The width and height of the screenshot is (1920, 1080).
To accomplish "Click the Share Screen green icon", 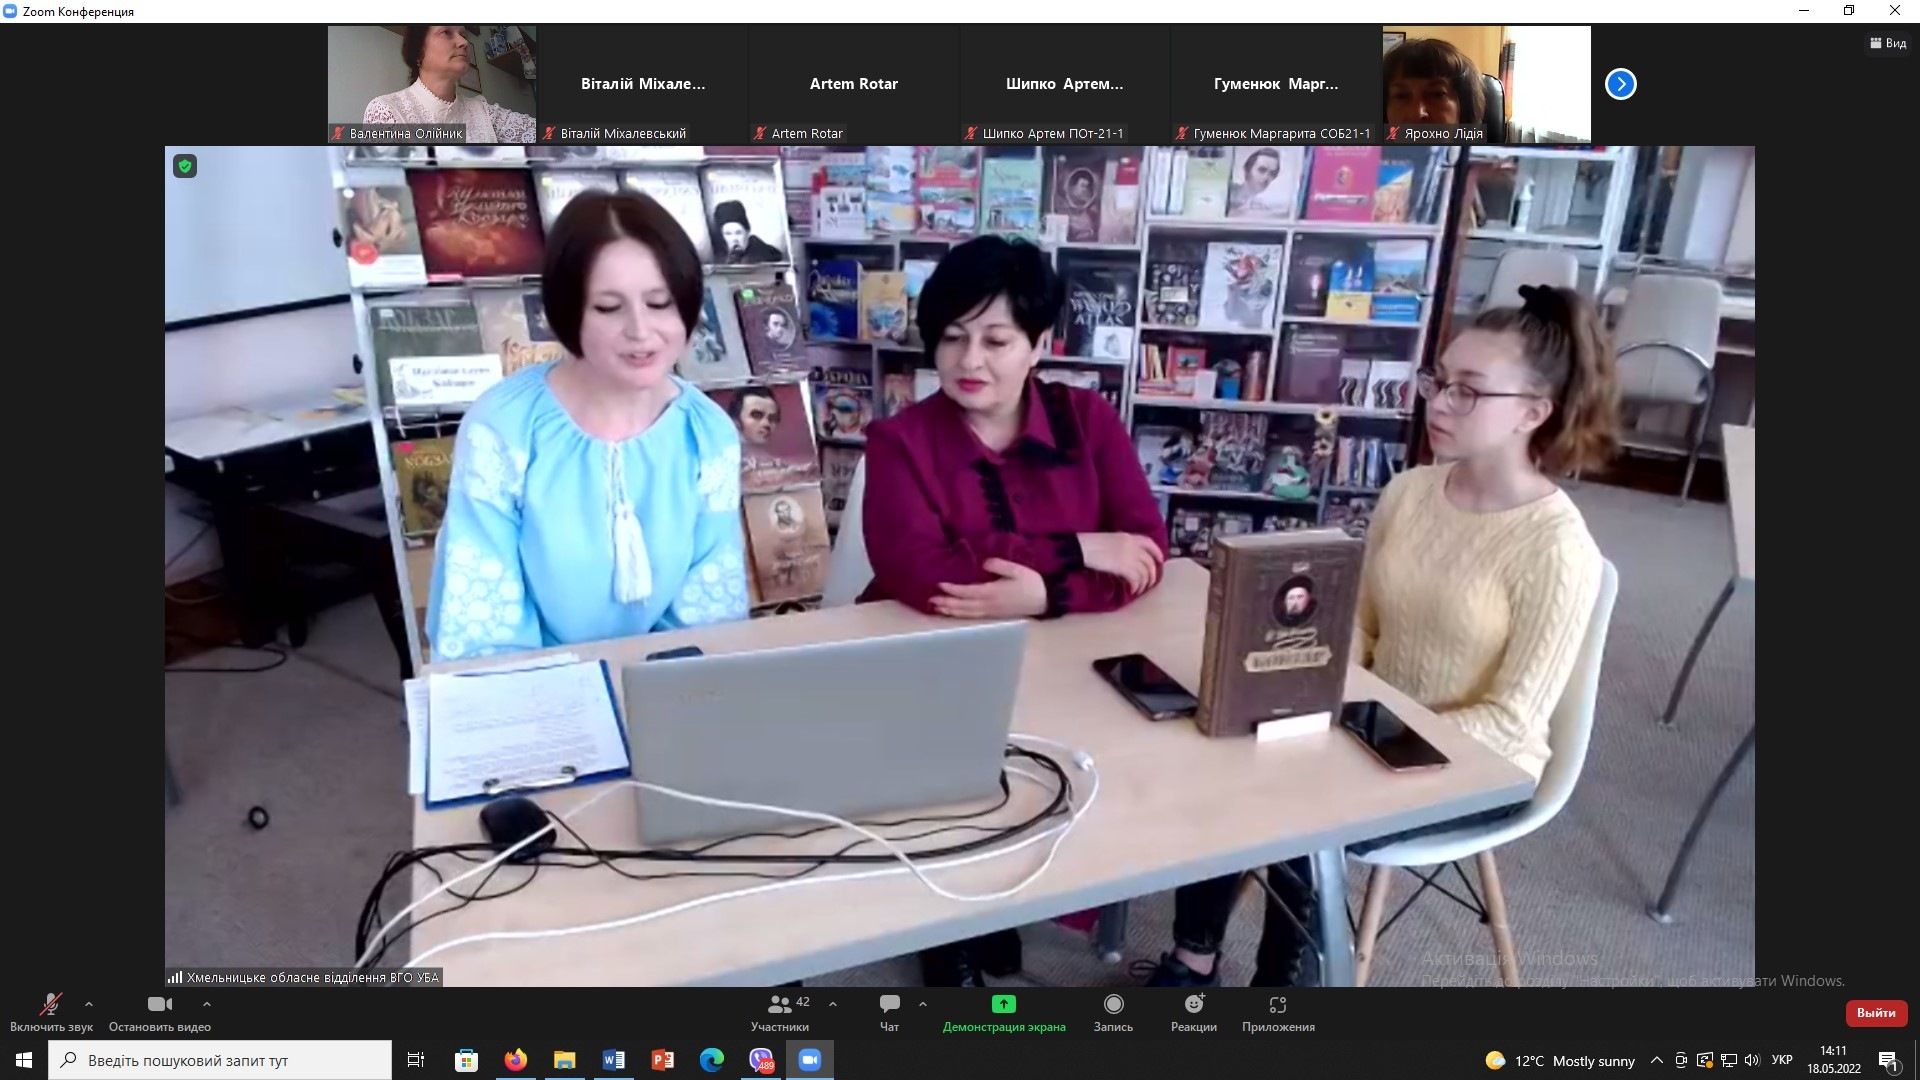I will pos(1003,1004).
